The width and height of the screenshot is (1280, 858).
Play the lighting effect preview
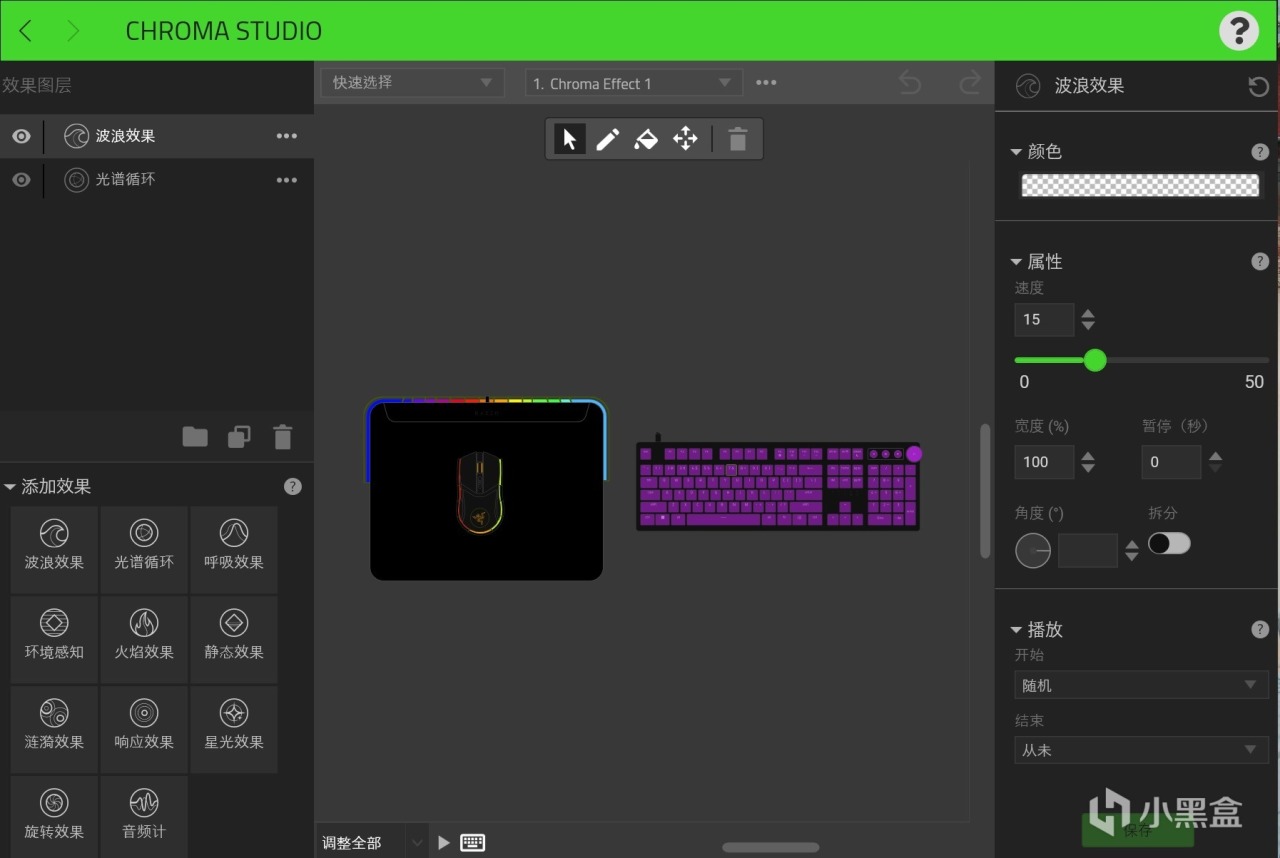444,843
